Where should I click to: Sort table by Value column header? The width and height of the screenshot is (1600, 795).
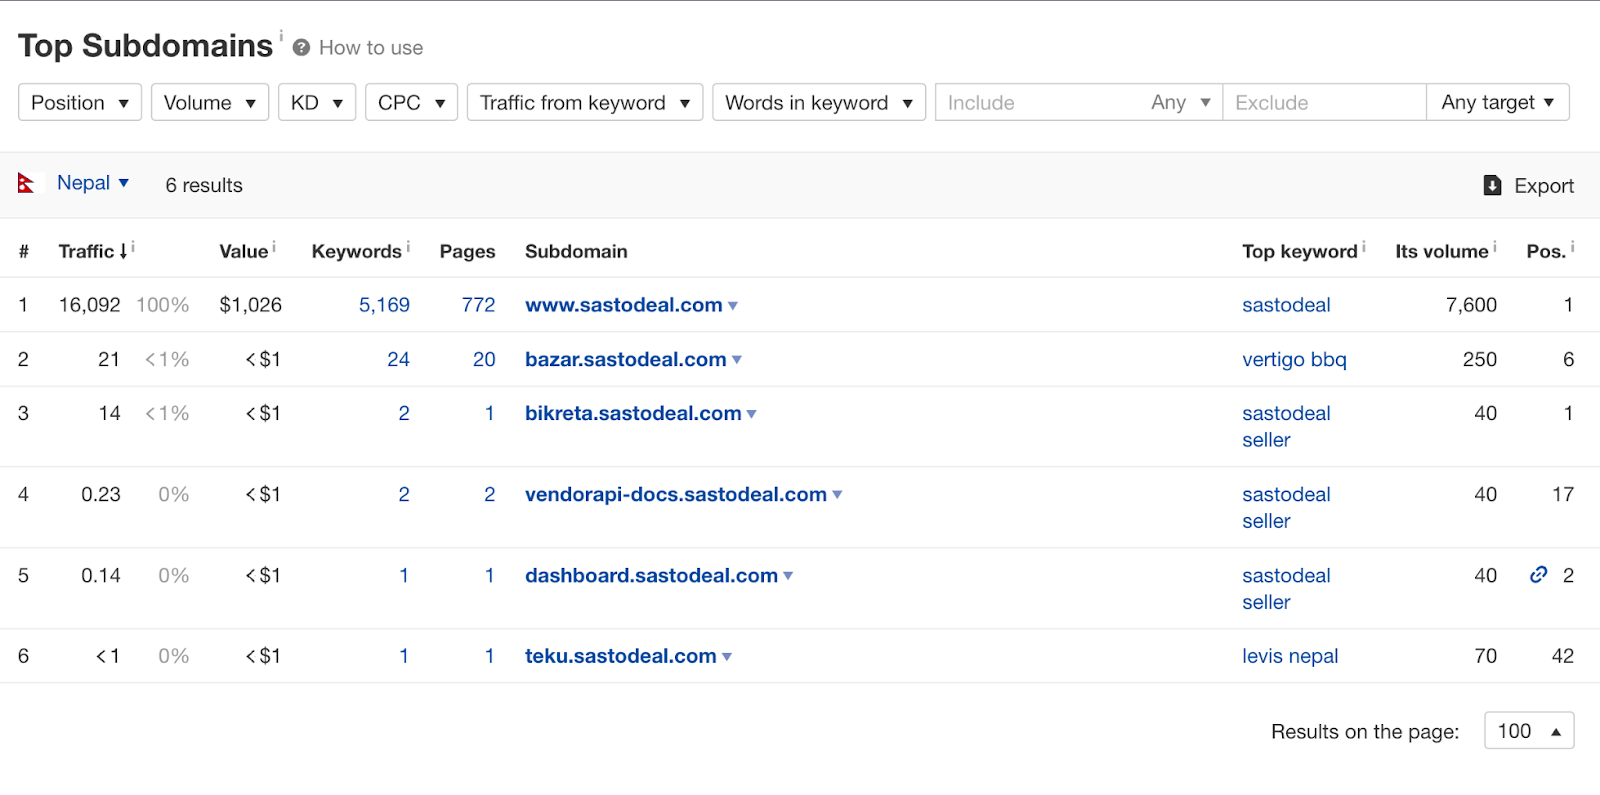[x=244, y=251]
